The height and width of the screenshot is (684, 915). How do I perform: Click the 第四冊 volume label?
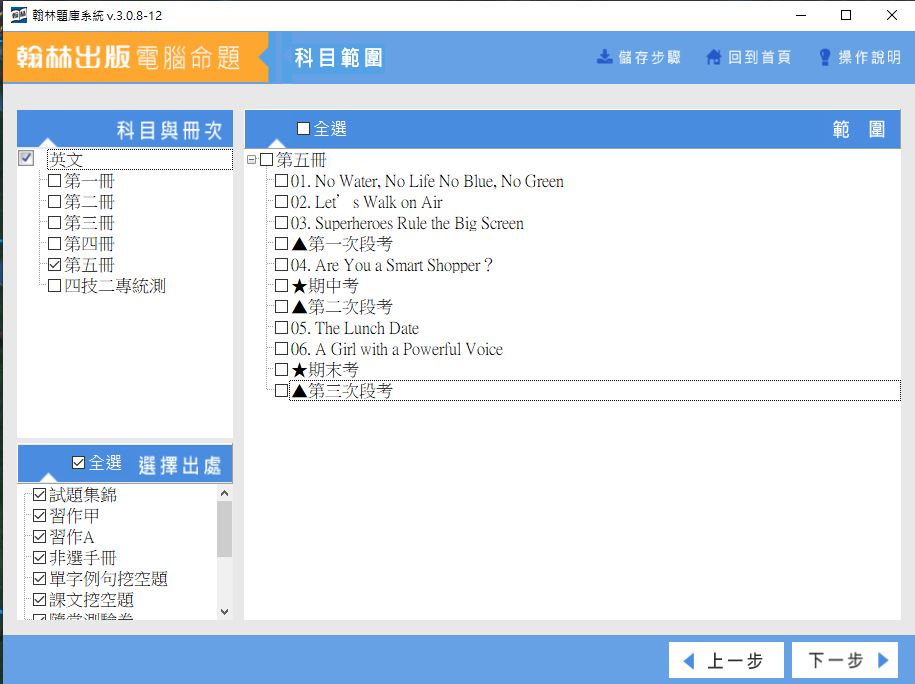(x=89, y=244)
